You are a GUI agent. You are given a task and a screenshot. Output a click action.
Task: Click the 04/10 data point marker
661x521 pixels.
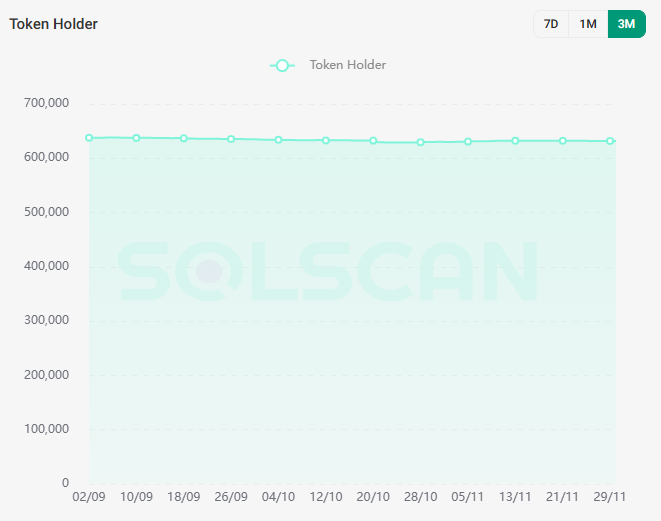[x=278, y=140]
